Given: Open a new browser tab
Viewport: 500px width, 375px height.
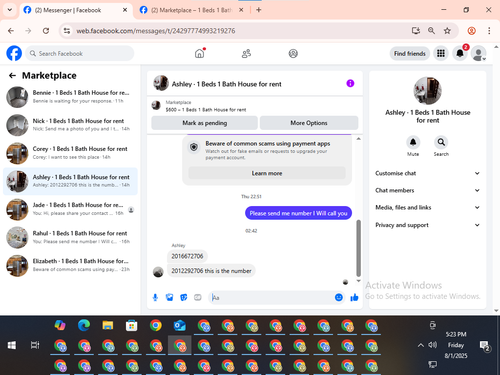Looking at the screenshot, I should click(259, 10).
